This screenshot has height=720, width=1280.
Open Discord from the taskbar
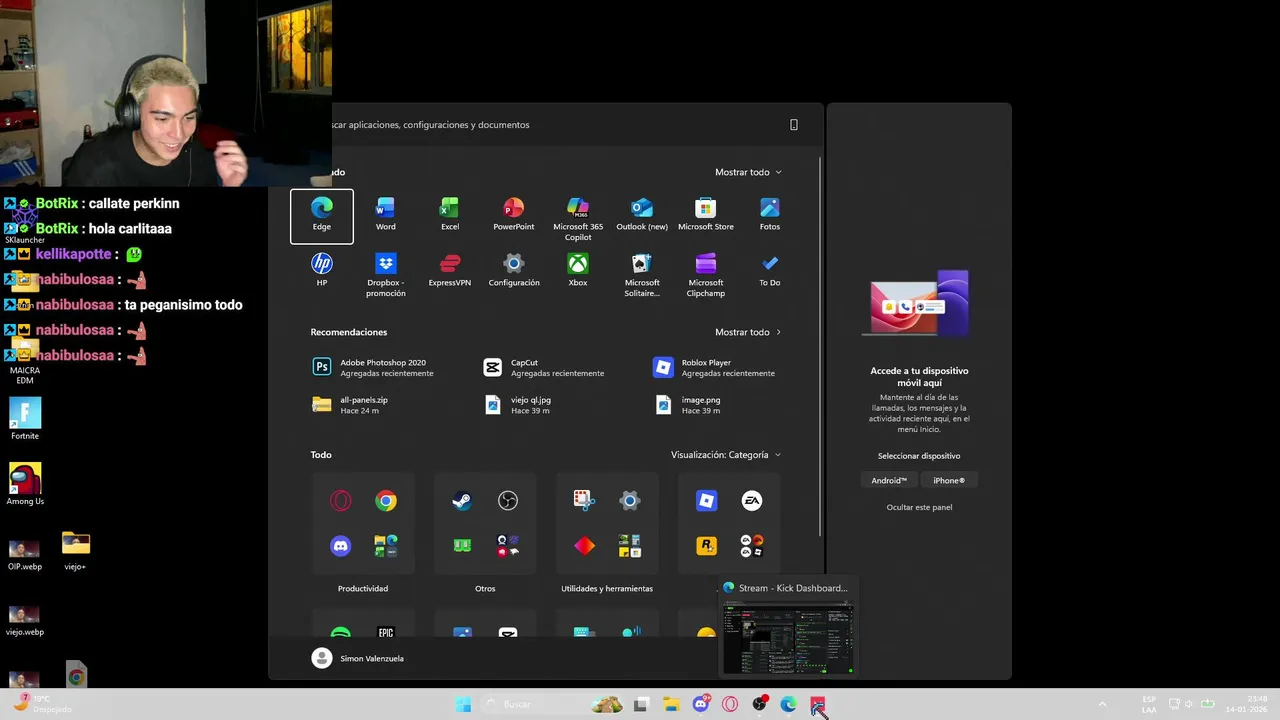[x=701, y=704]
